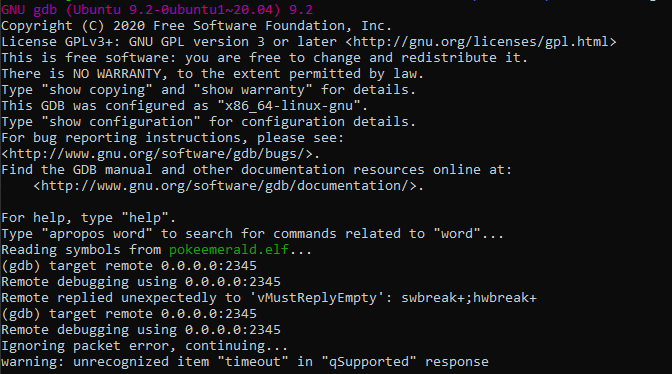Click the "There is NO WARRANTY" line

[212, 74]
